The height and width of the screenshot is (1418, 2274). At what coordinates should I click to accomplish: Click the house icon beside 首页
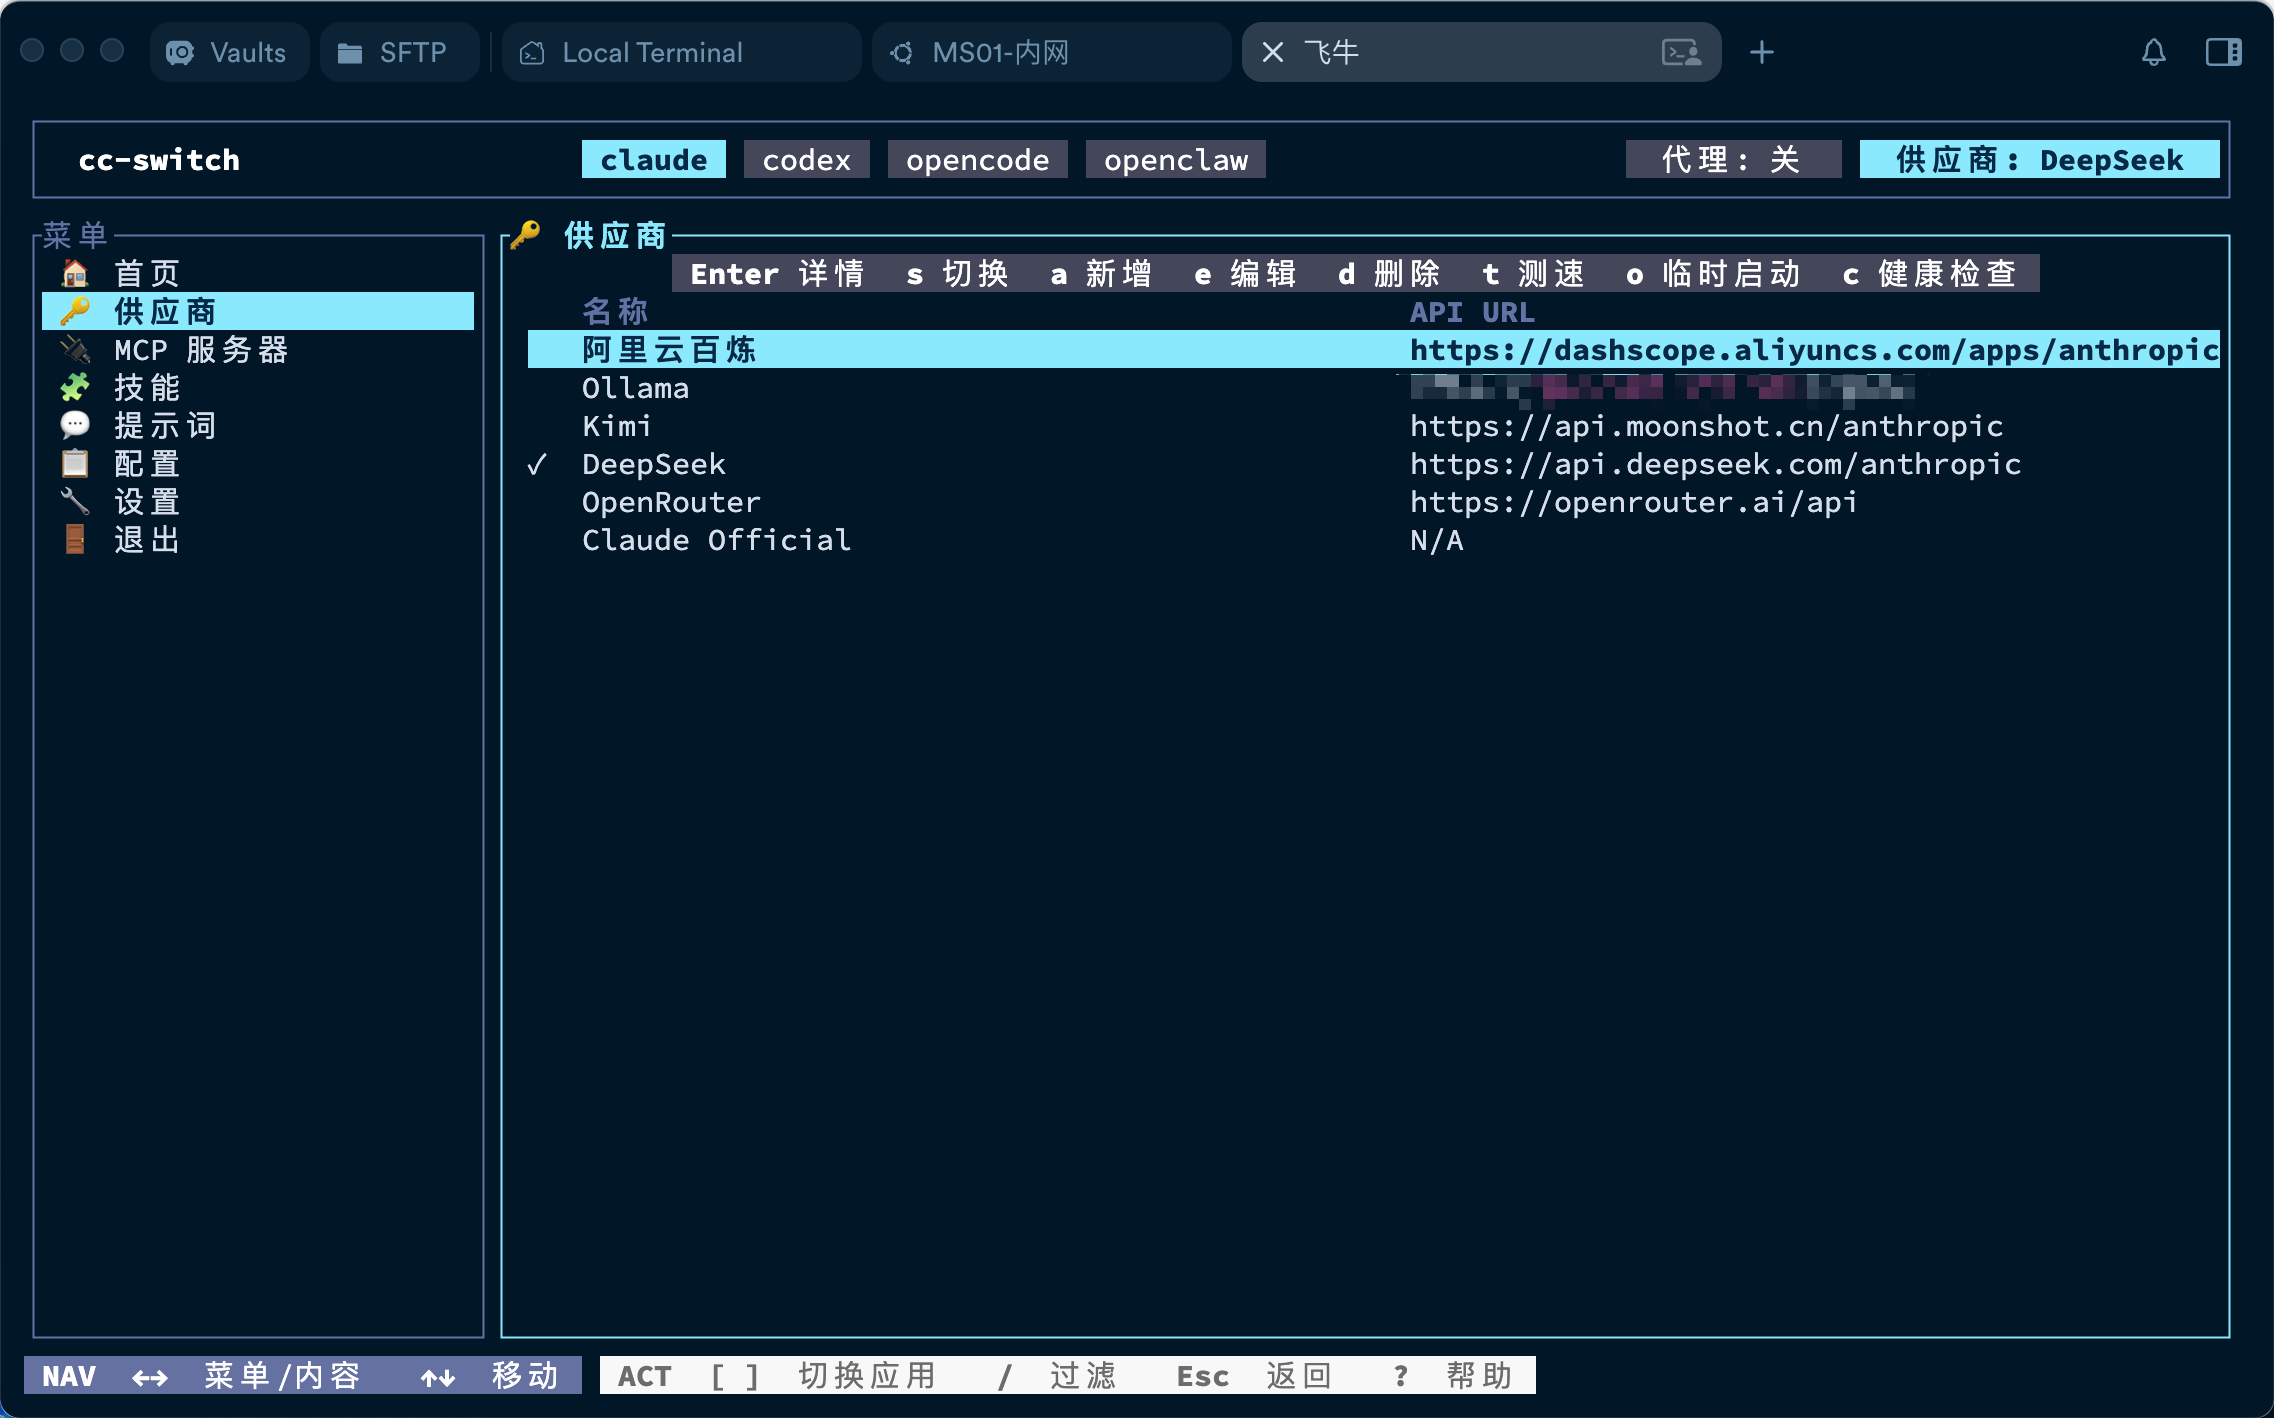point(75,273)
